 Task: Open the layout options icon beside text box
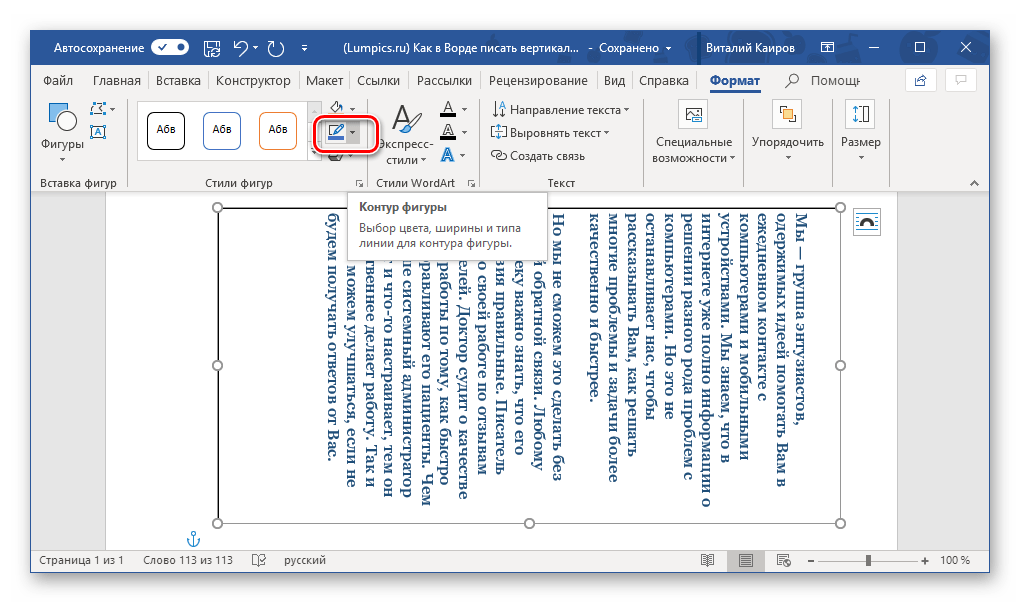pyautogui.click(x=866, y=223)
